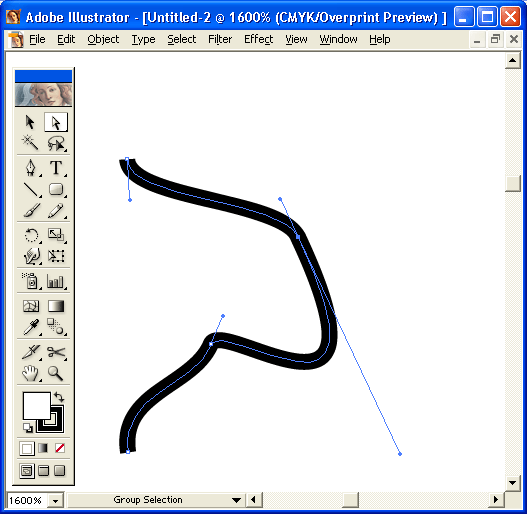Swap fill and stroke arrows
The height and width of the screenshot is (514, 527).
tap(59, 397)
